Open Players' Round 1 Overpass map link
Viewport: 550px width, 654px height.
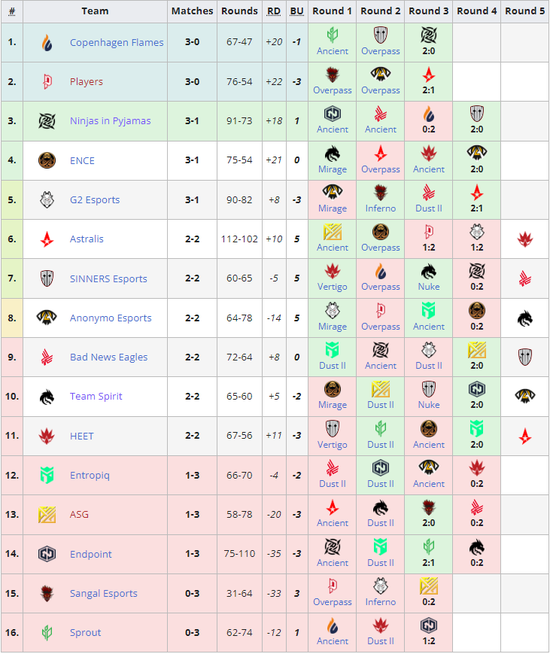point(332,90)
